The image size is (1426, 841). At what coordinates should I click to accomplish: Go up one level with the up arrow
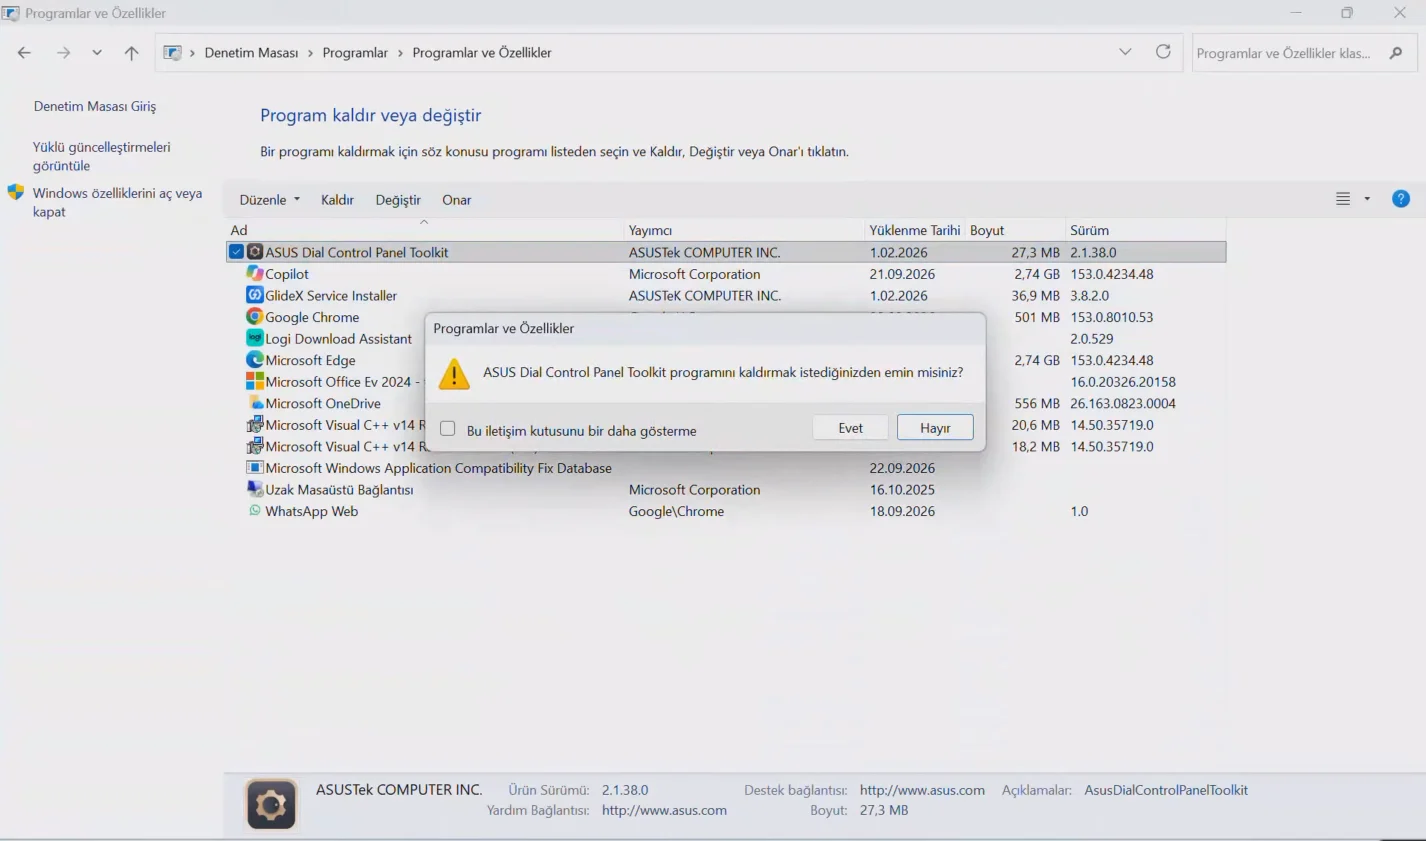tap(131, 53)
